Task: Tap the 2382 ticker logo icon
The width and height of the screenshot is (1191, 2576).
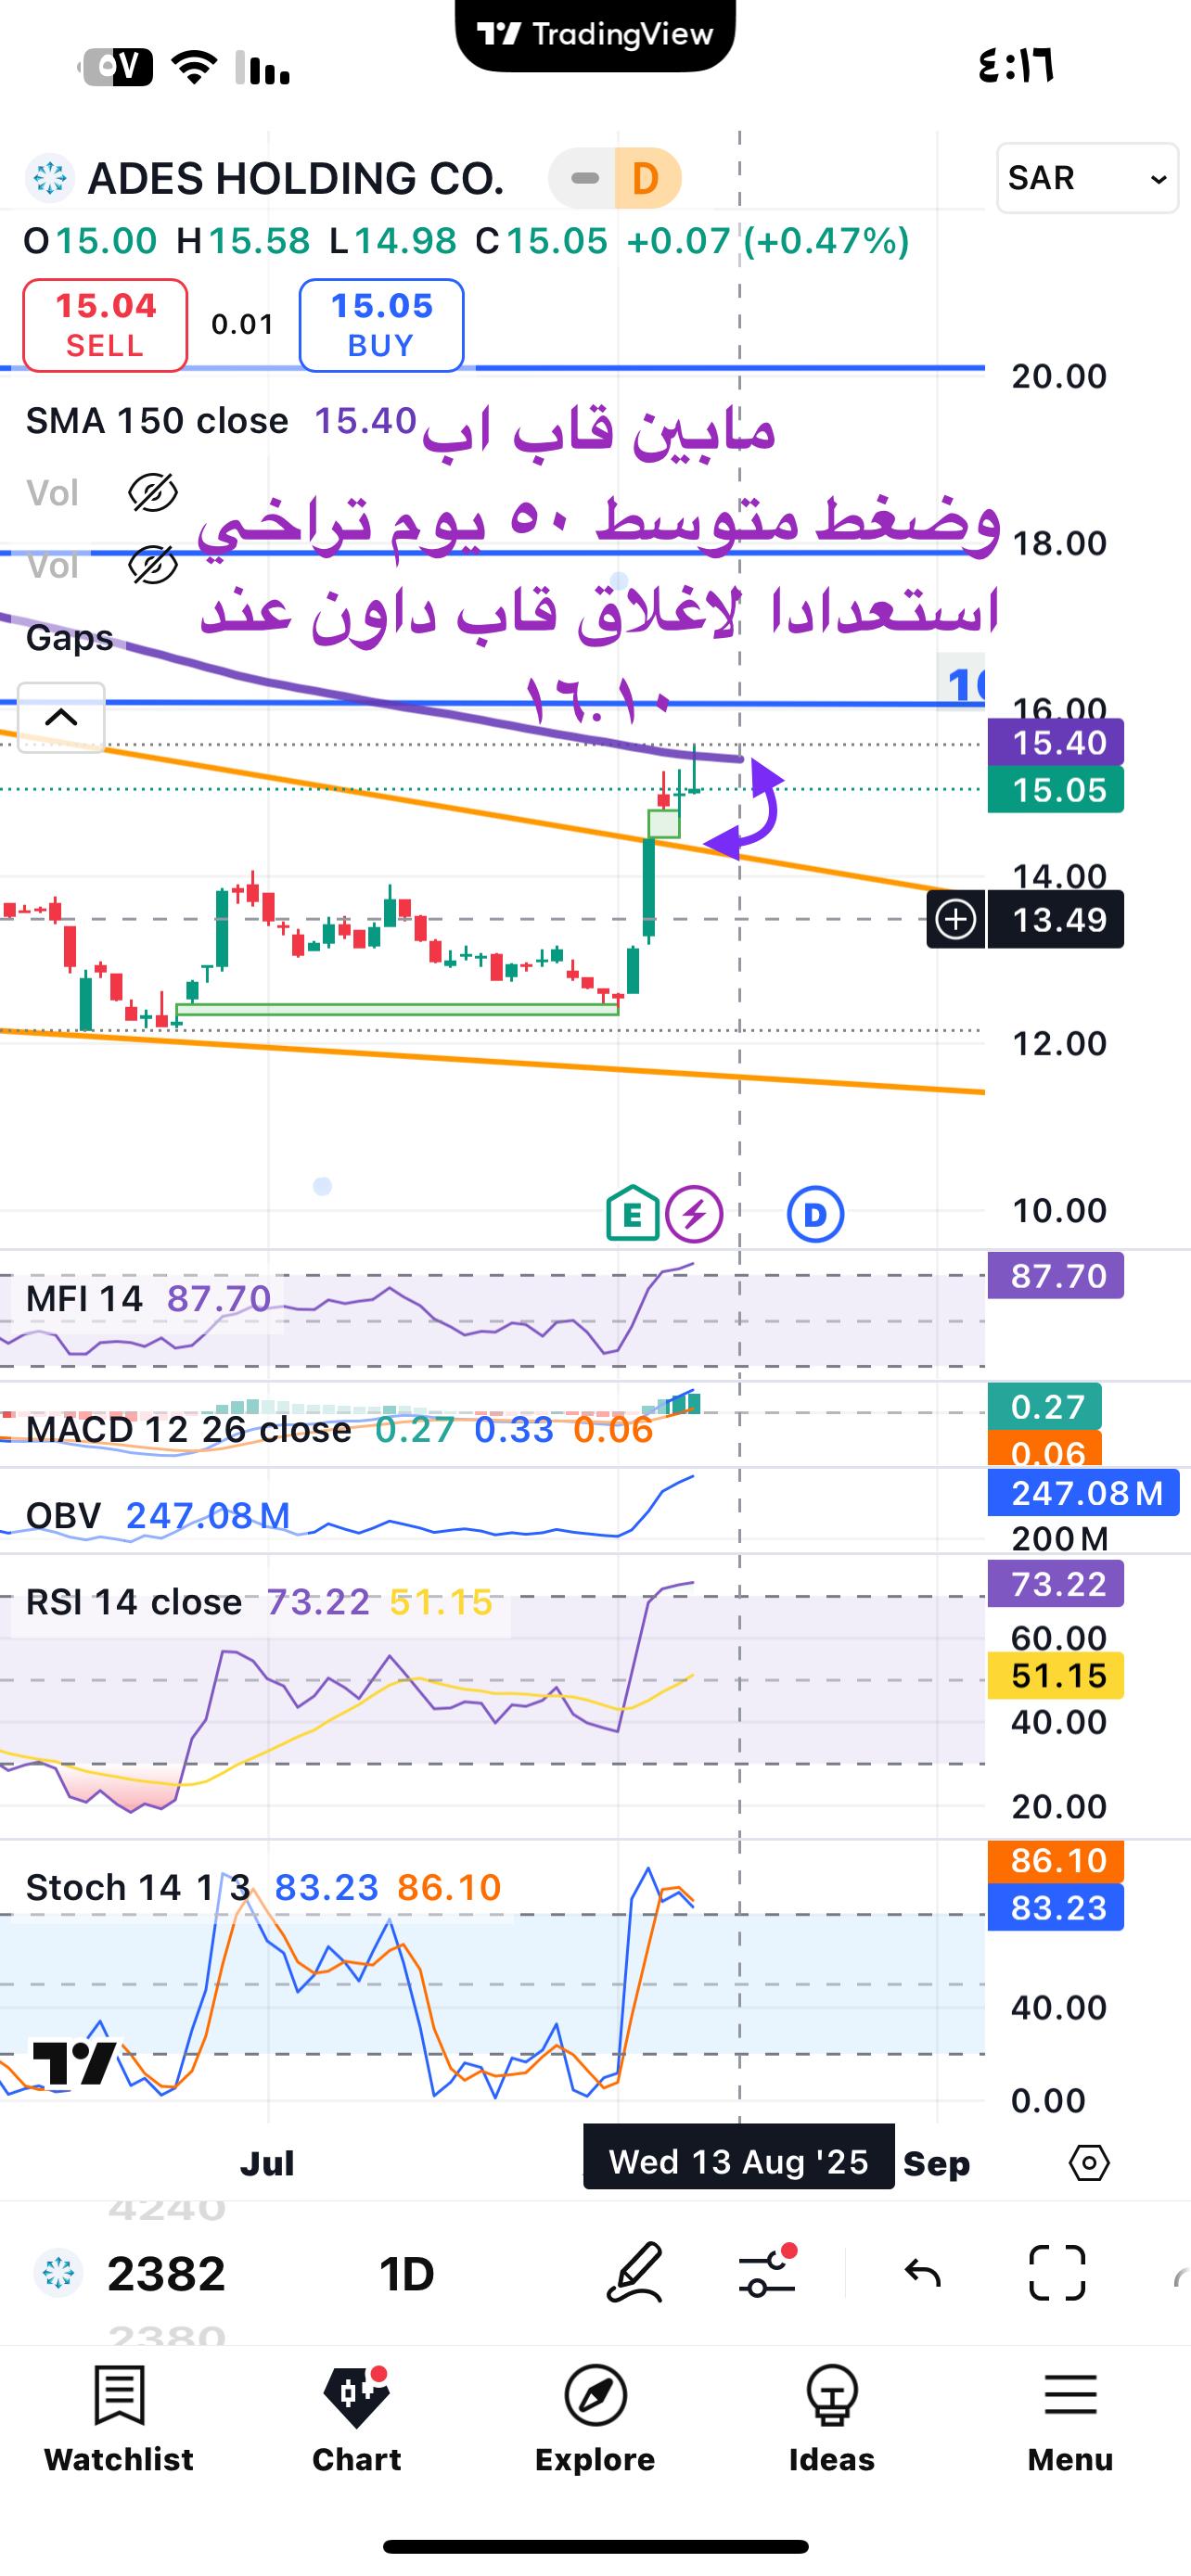Action: (x=58, y=2272)
